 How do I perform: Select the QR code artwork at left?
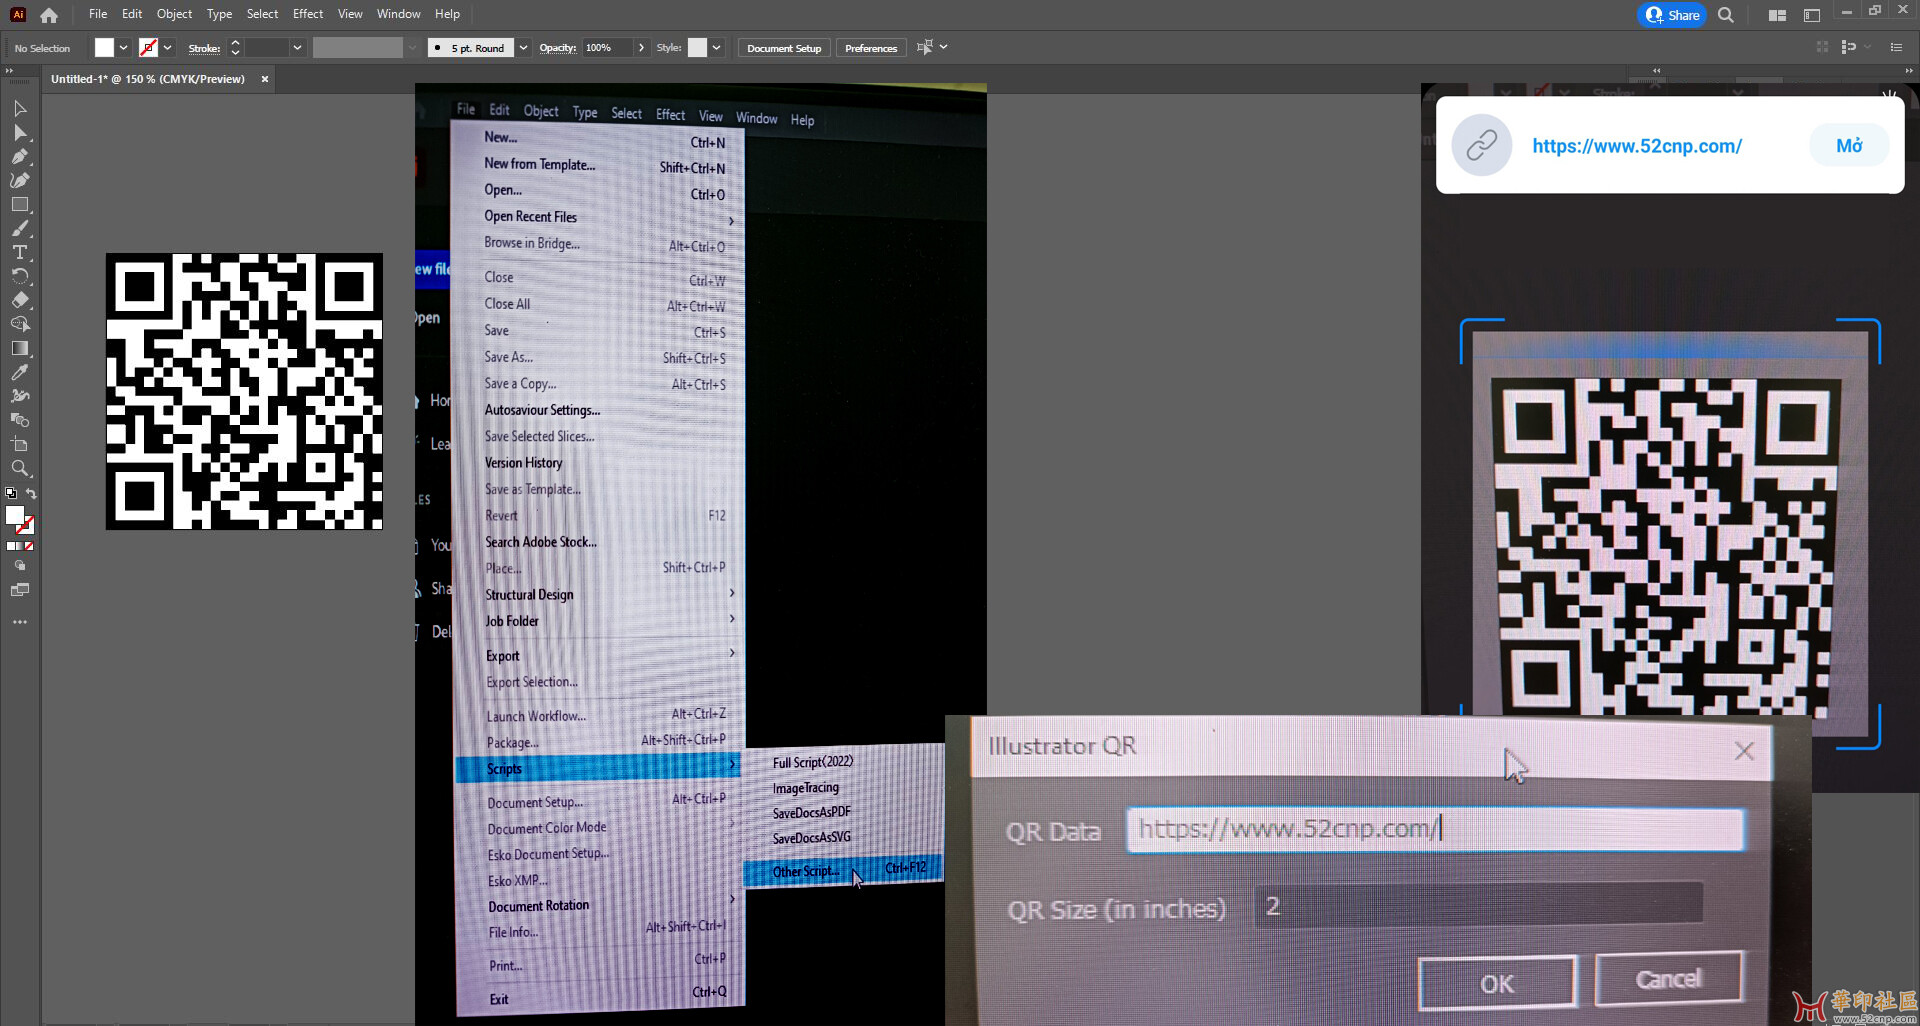click(x=244, y=391)
